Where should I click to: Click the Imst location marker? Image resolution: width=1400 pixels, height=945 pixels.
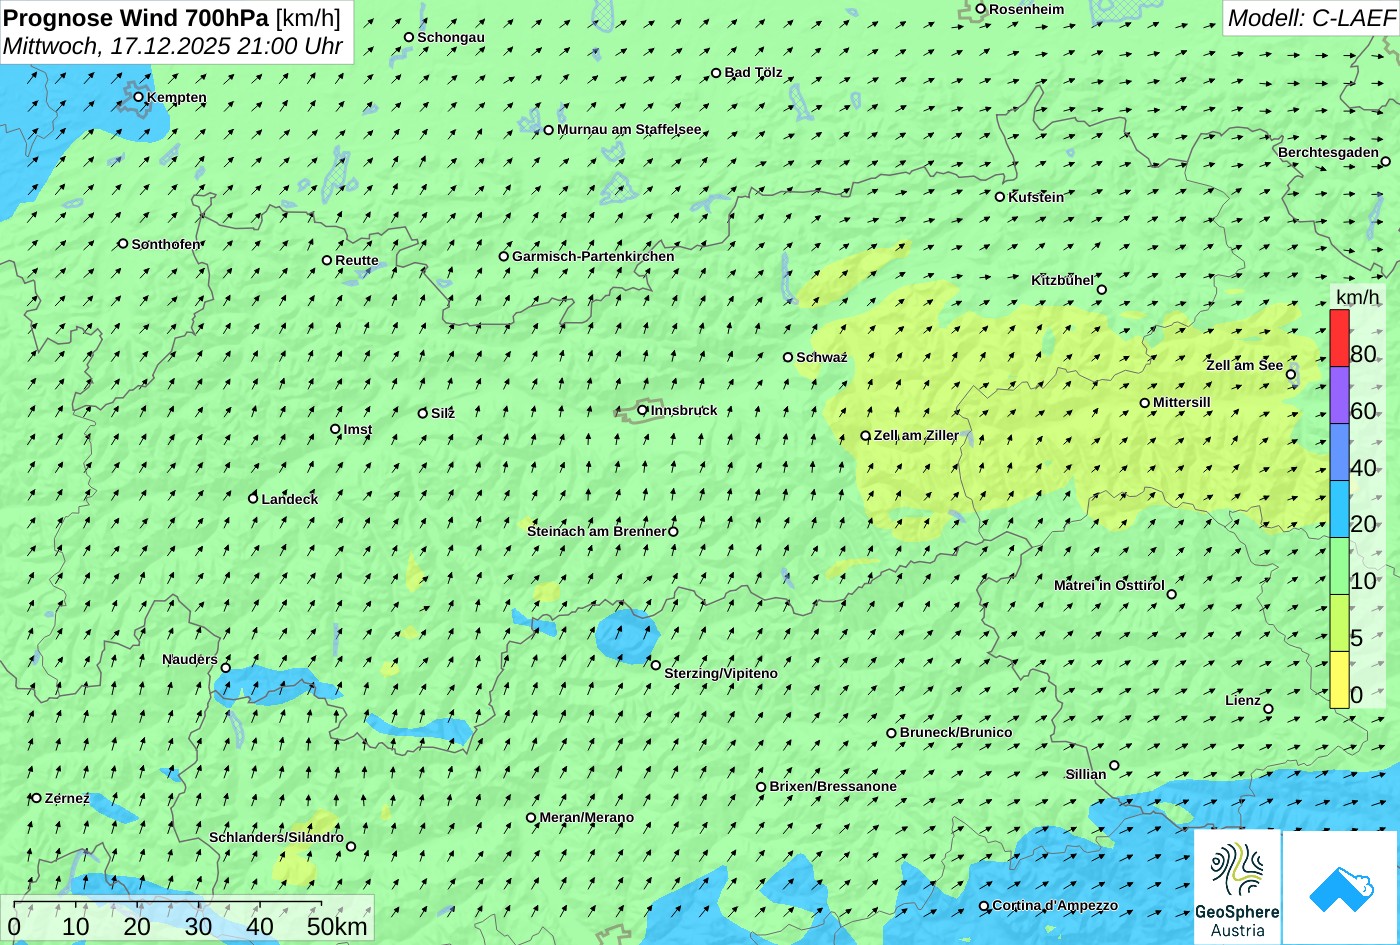click(335, 429)
